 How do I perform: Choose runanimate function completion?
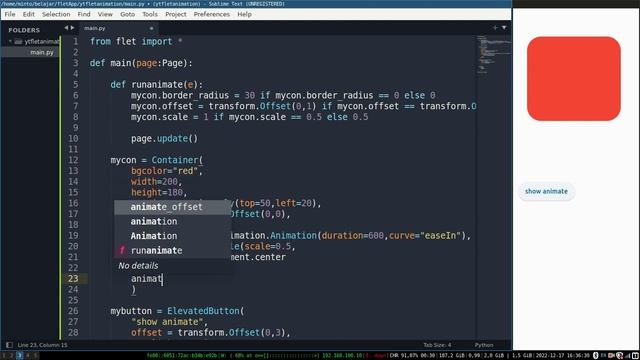point(172,251)
